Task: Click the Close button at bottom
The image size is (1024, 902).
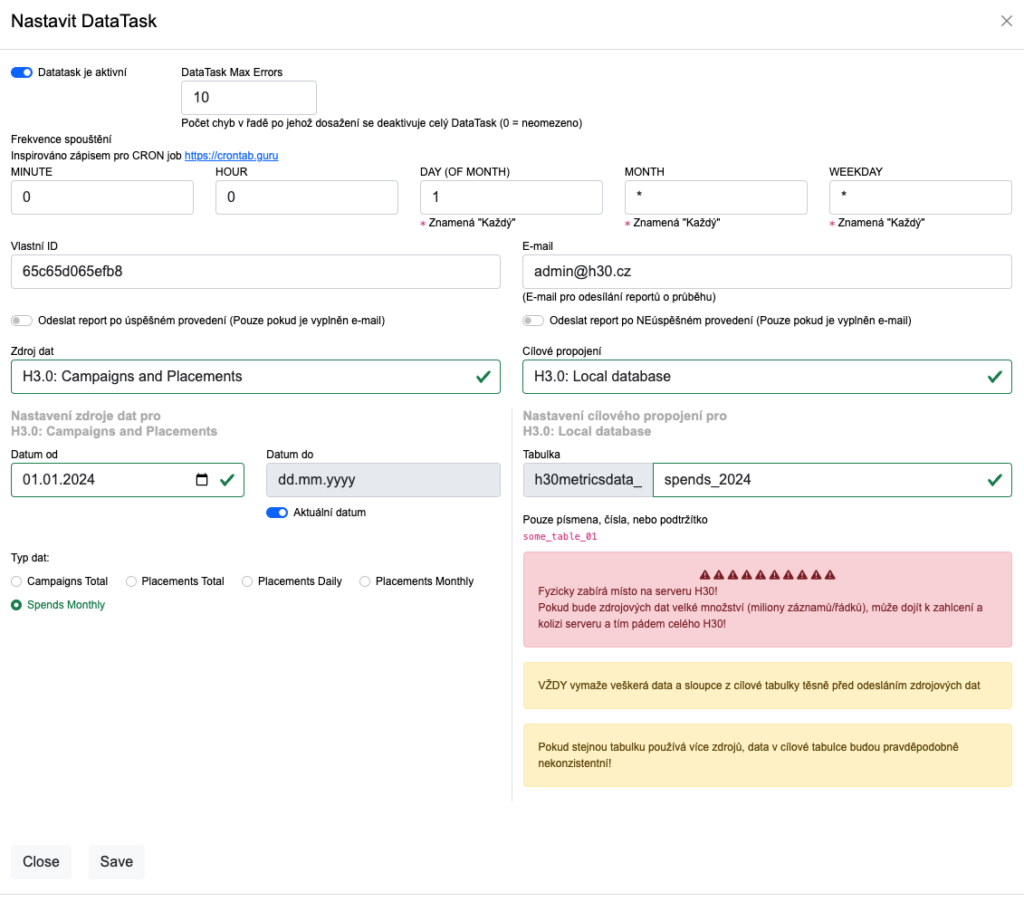Action: pos(41,862)
